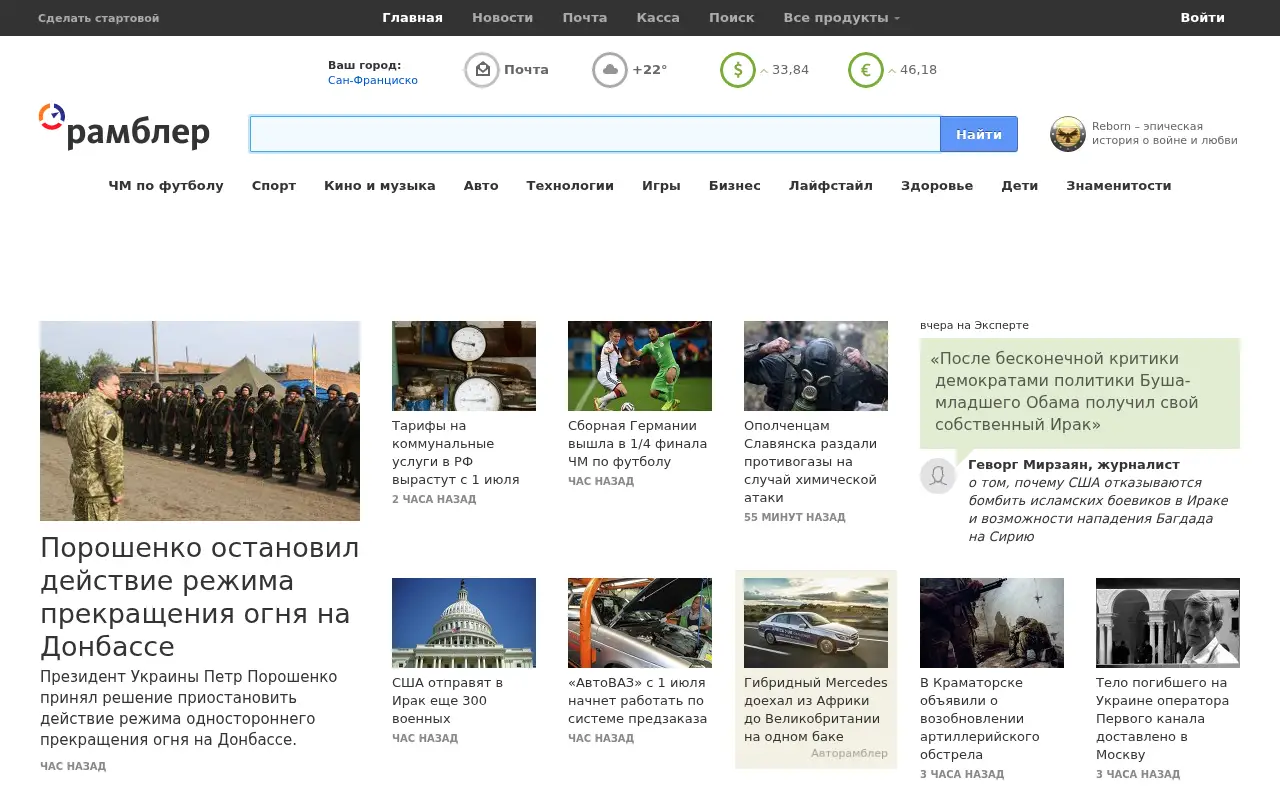Viewport: 1280px width, 800px height.
Task: Open the Reborn game promo icon
Action: tap(1068, 134)
